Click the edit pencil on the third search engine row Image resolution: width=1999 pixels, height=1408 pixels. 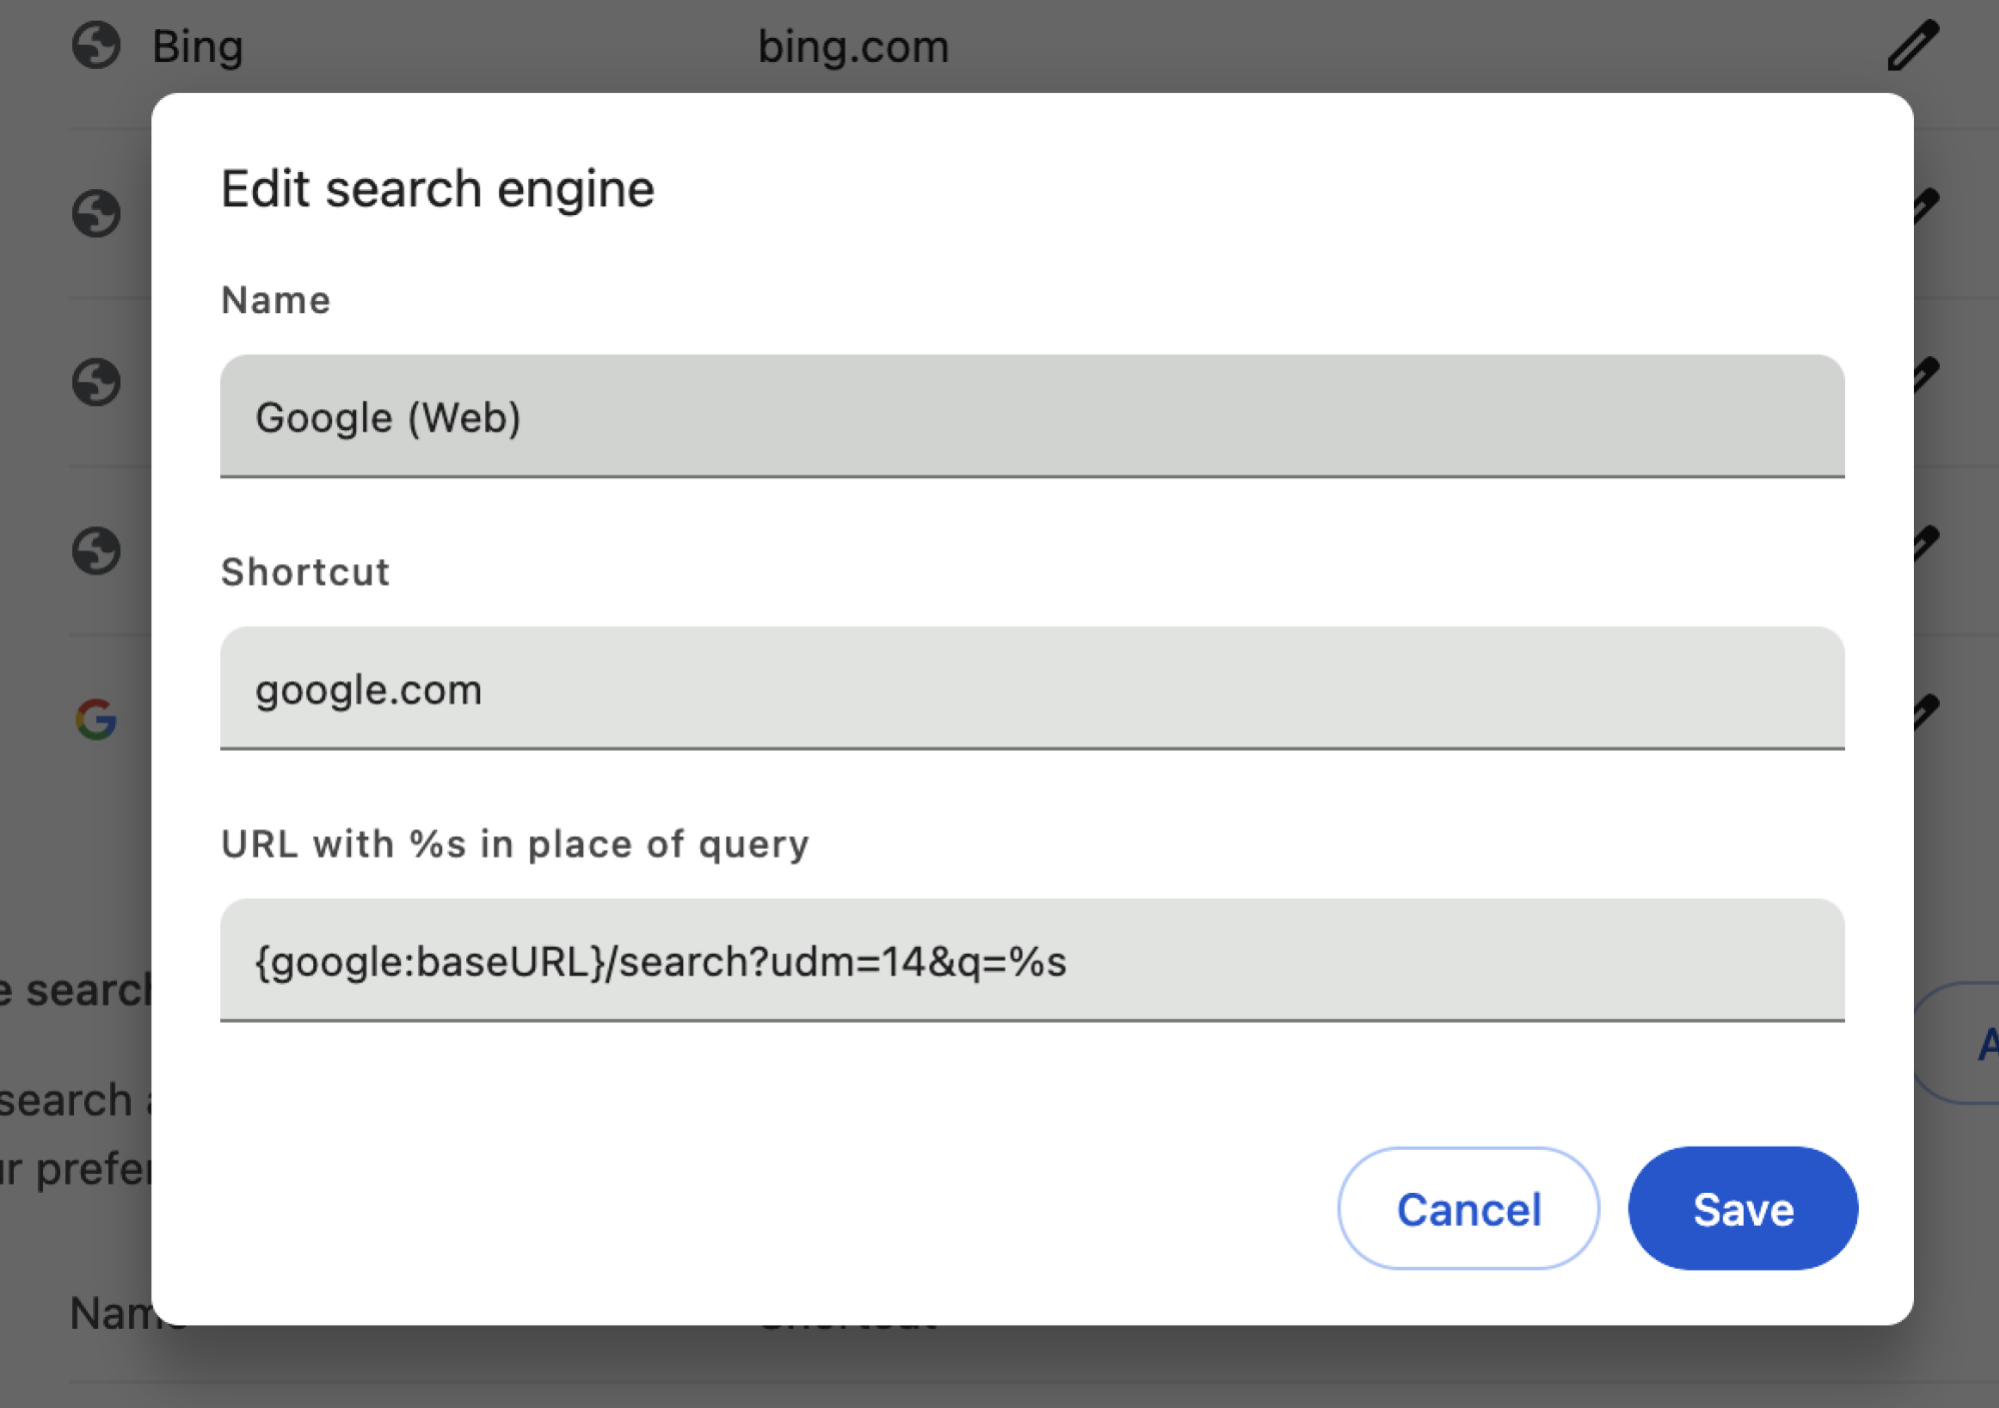coord(1926,377)
